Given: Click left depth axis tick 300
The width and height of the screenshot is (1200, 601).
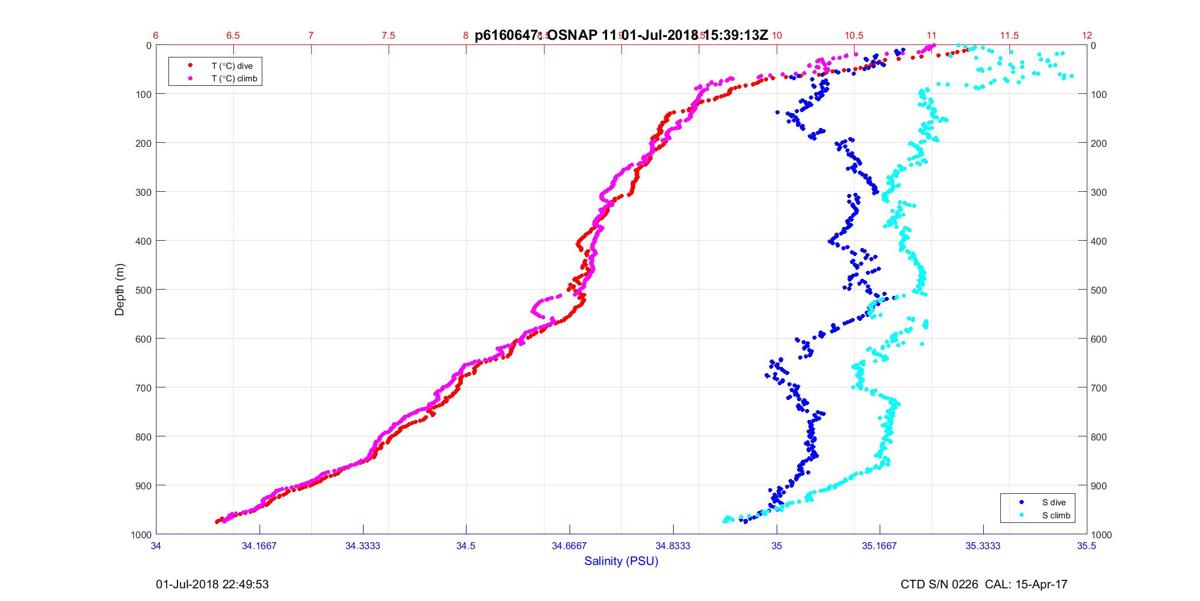Looking at the screenshot, I should pyautogui.click(x=143, y=192).
